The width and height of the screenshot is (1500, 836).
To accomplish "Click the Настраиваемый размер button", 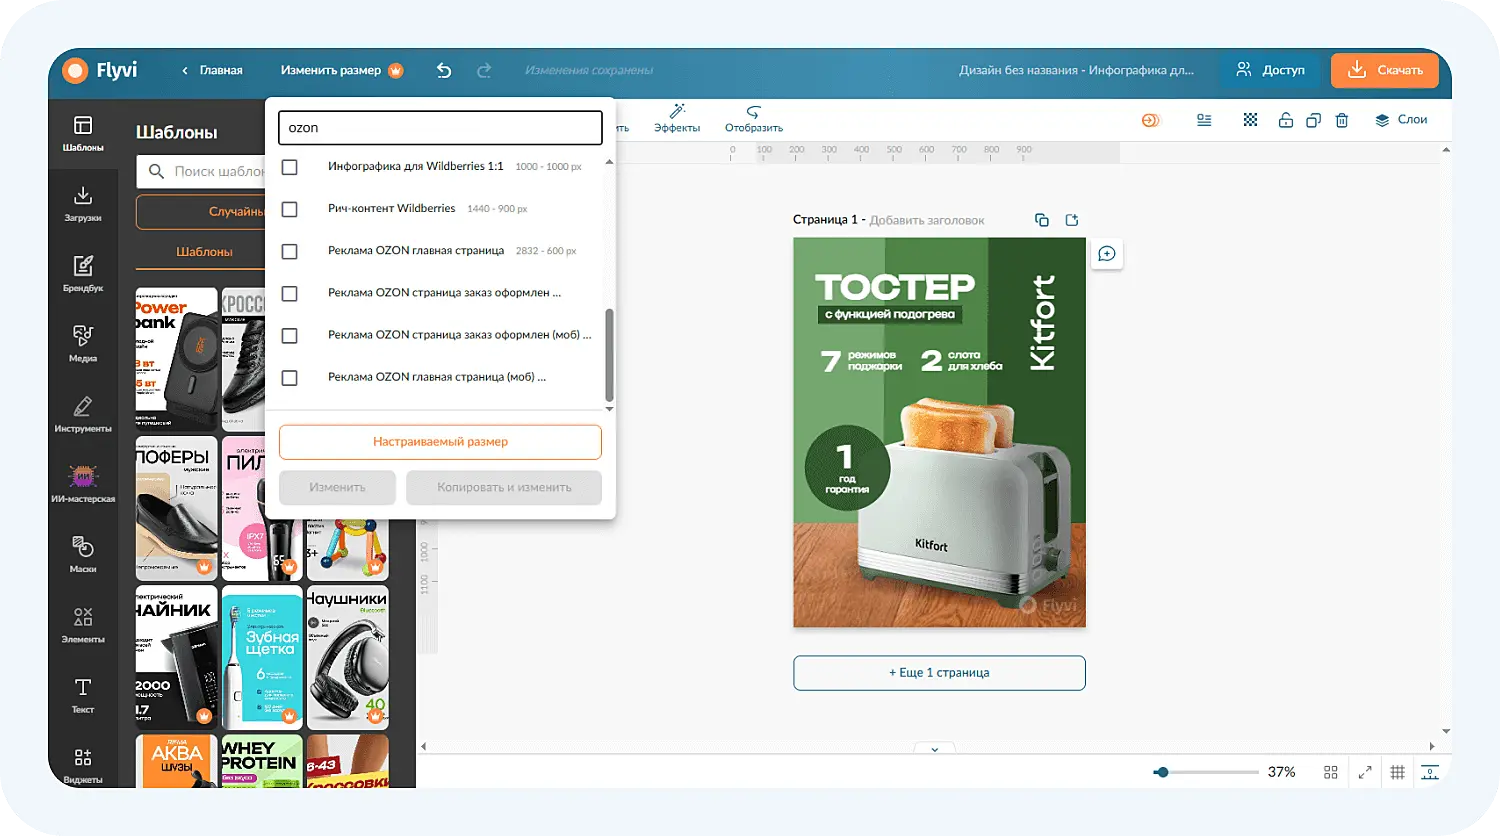I will 440,442.
